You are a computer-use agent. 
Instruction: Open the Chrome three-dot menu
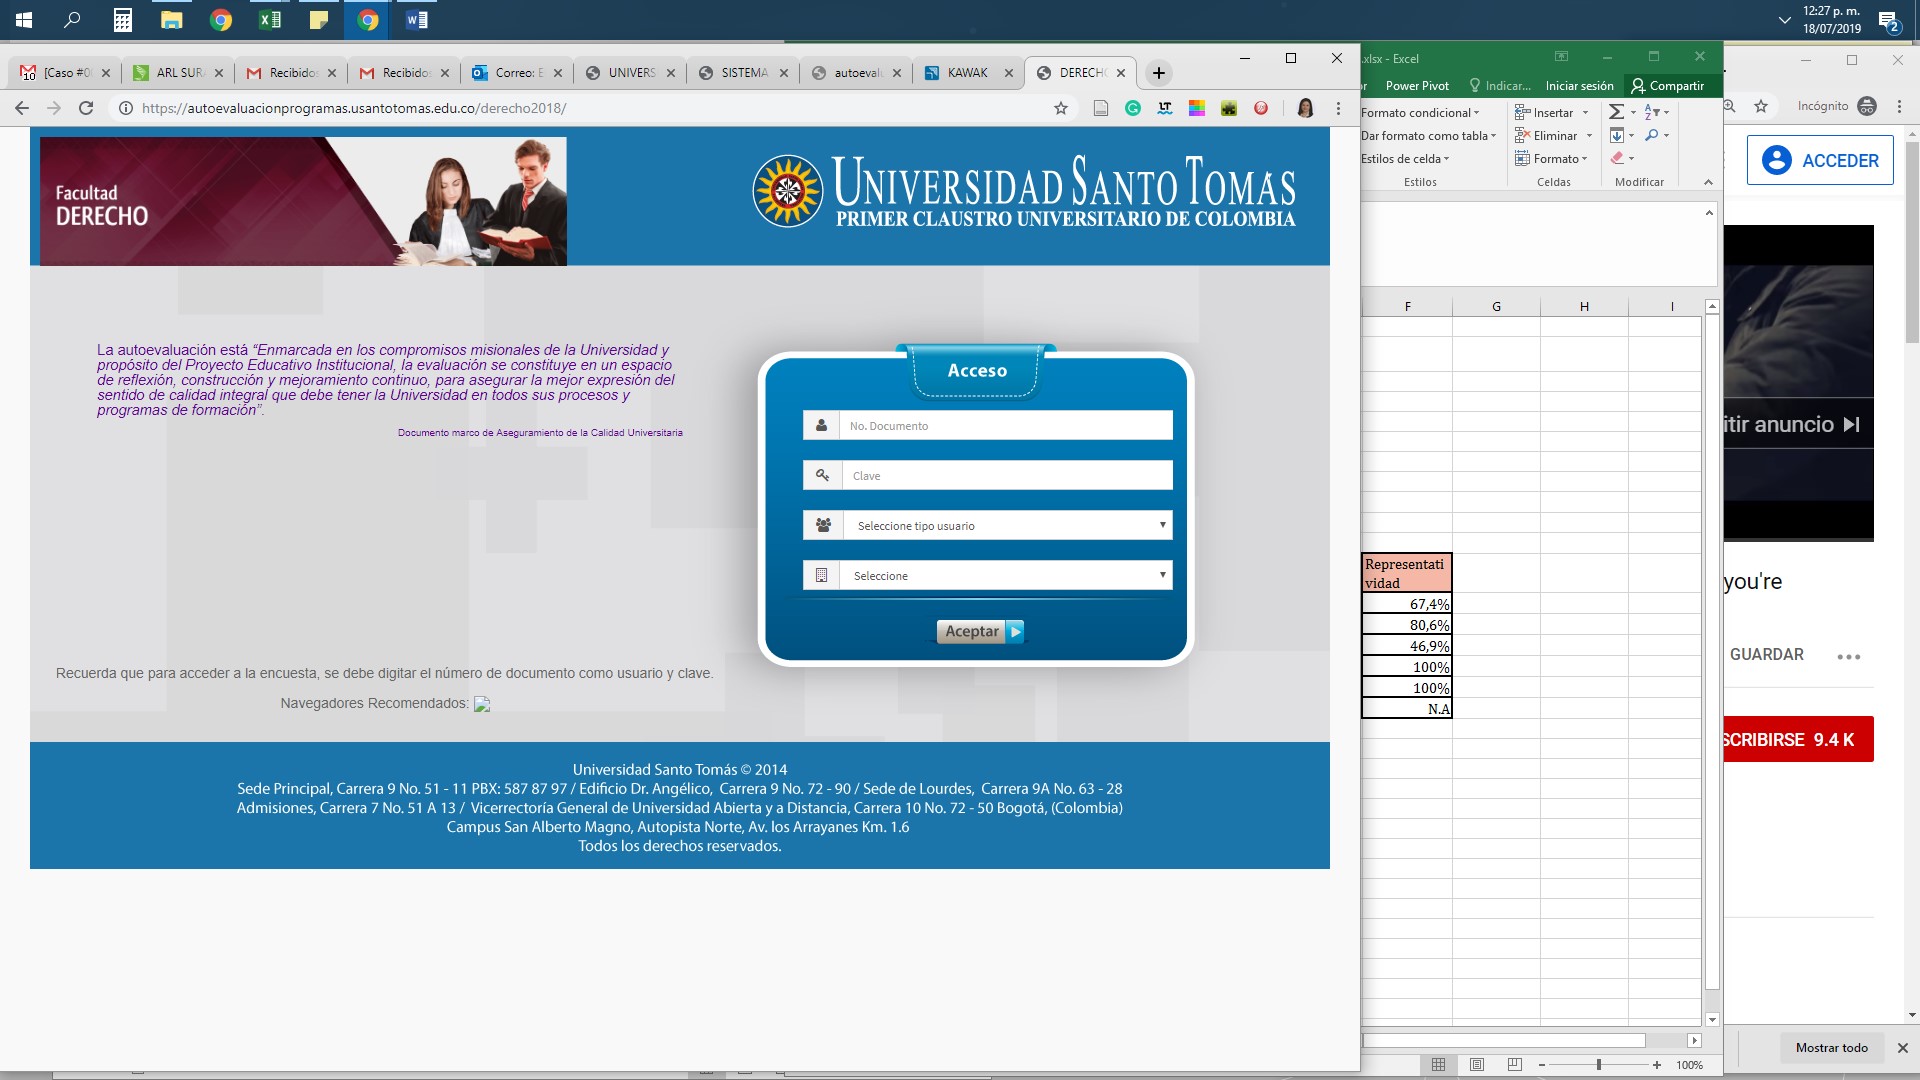click(1338, 108)
